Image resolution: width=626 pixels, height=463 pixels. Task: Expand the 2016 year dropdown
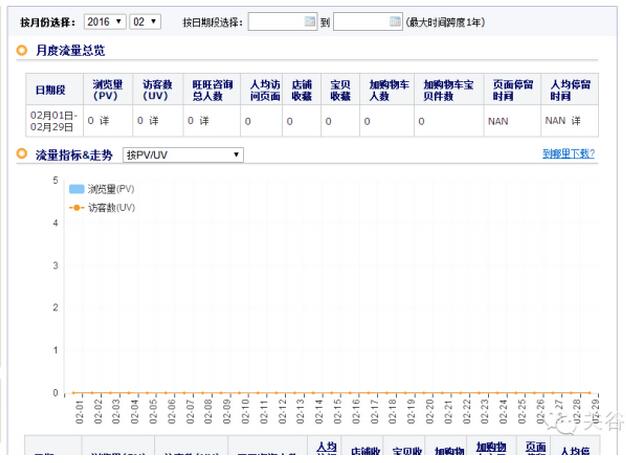click(x=104, y=21)
